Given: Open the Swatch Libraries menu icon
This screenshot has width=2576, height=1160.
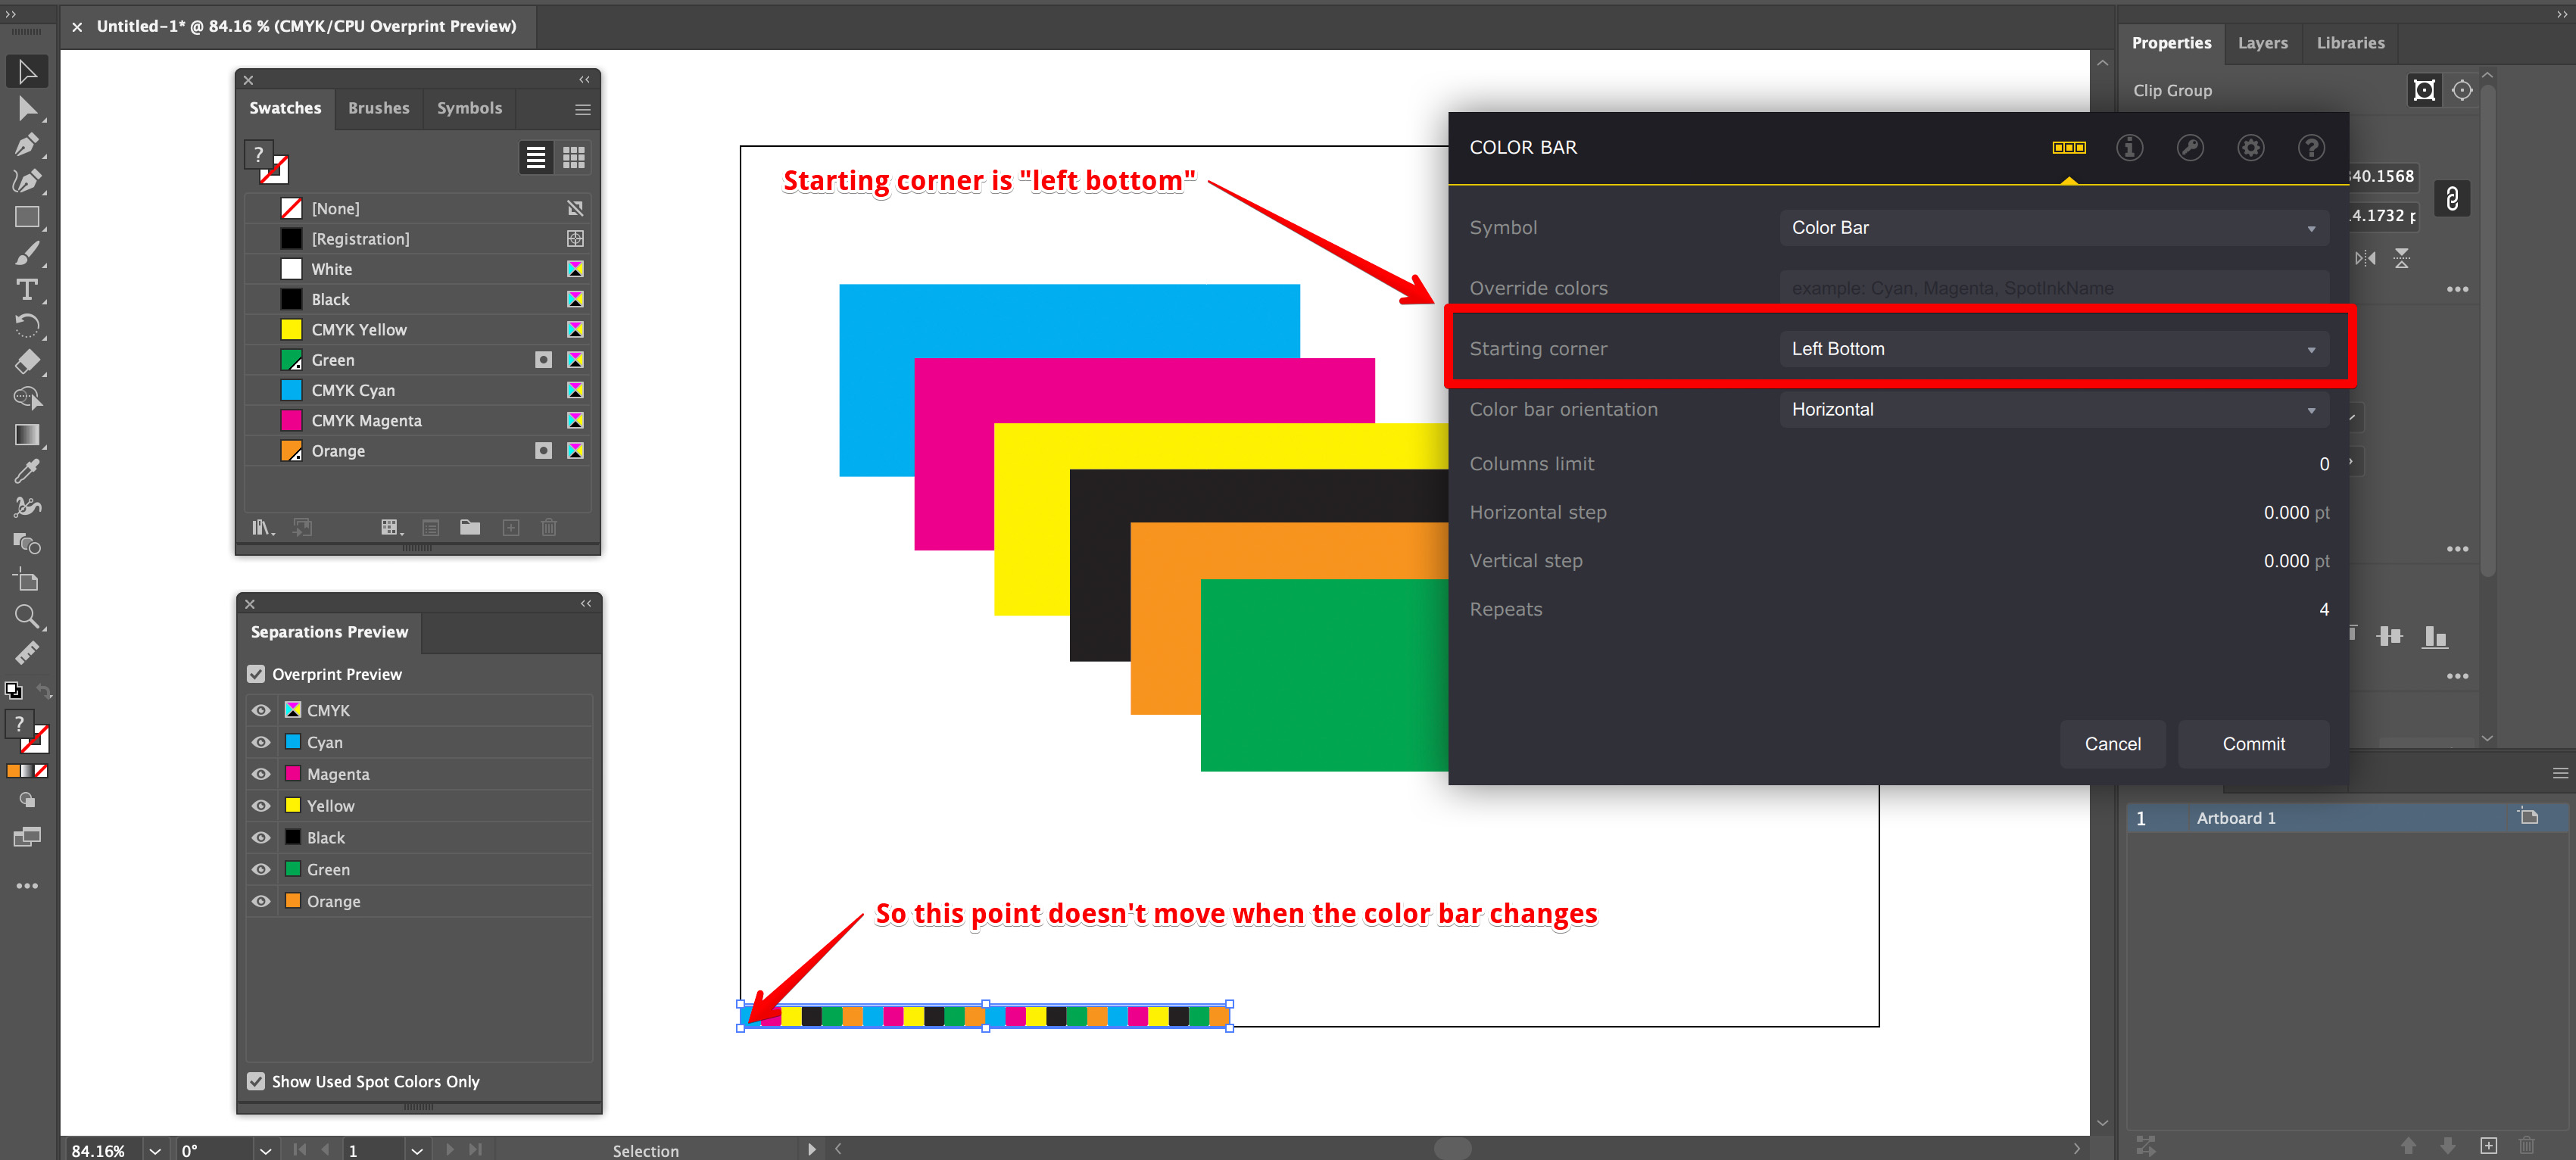Looking at the screenshot, I should (261, 527).
